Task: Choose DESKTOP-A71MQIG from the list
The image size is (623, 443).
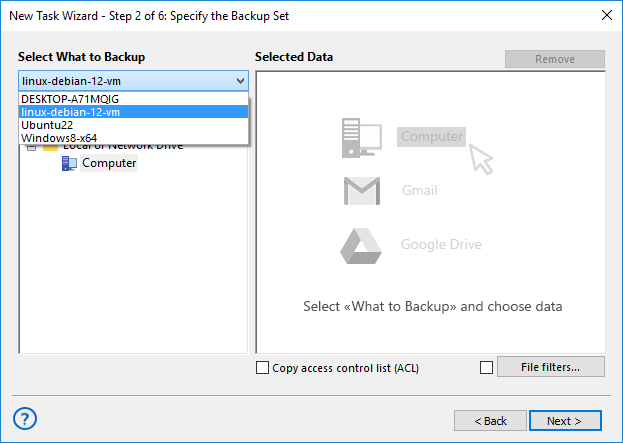Action: pyautogui.click(x=69, y=99)
